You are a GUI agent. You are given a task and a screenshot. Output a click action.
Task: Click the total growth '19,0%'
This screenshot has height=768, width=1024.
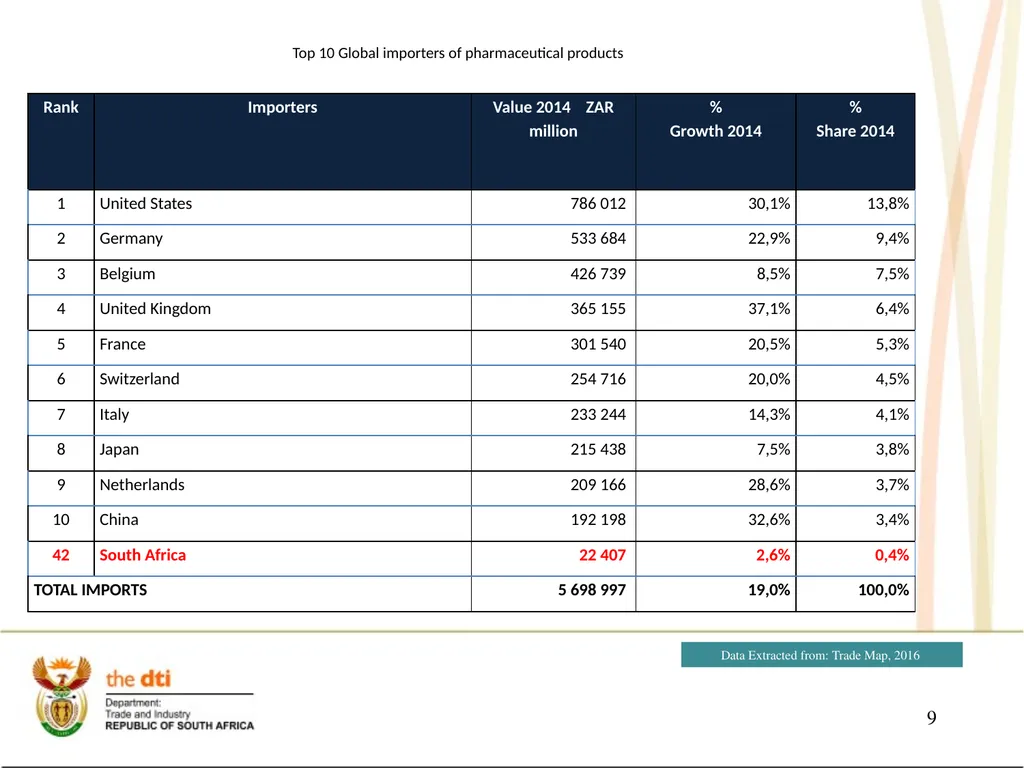[769, 590]
